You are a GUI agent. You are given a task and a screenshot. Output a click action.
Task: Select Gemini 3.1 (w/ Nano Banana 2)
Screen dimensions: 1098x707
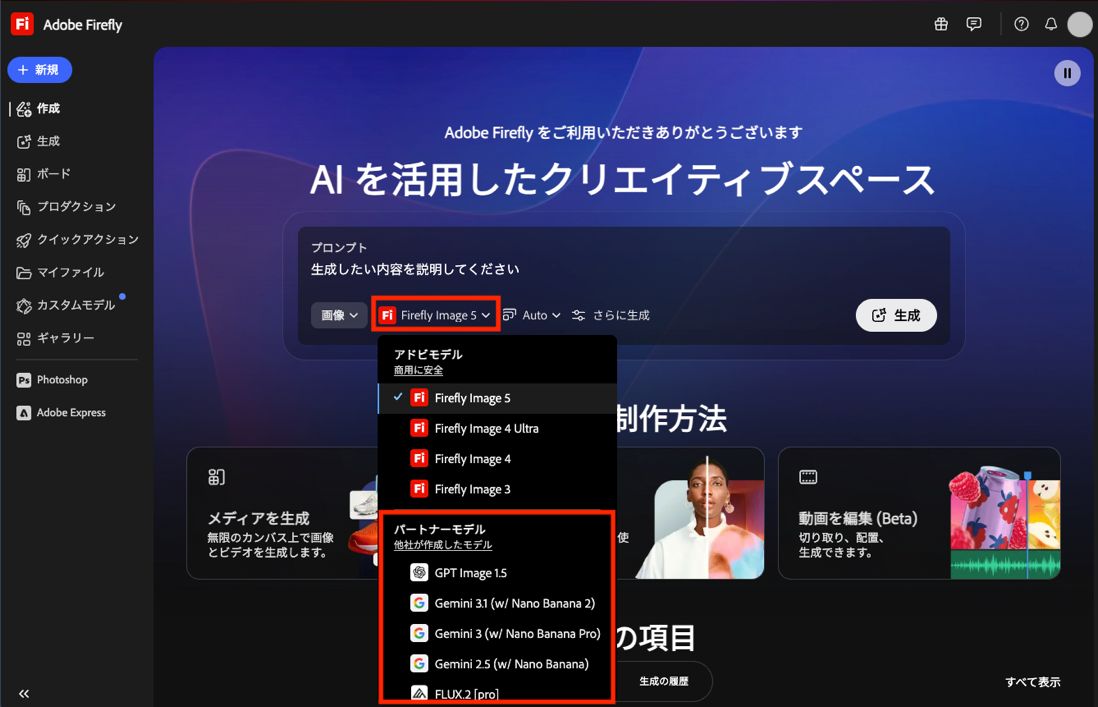(497, 603)
